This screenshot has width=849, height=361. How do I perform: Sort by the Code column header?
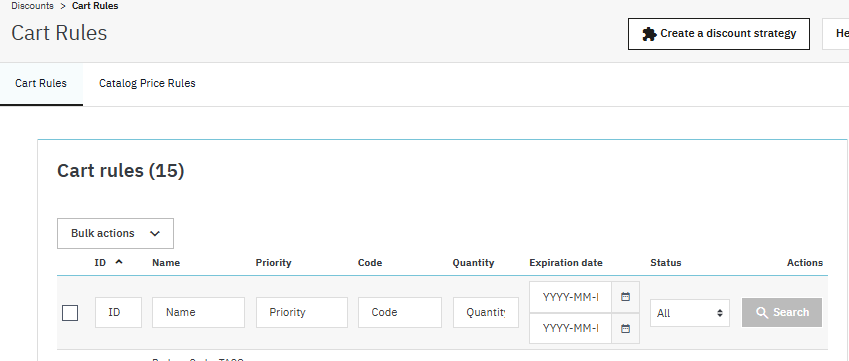370,262
